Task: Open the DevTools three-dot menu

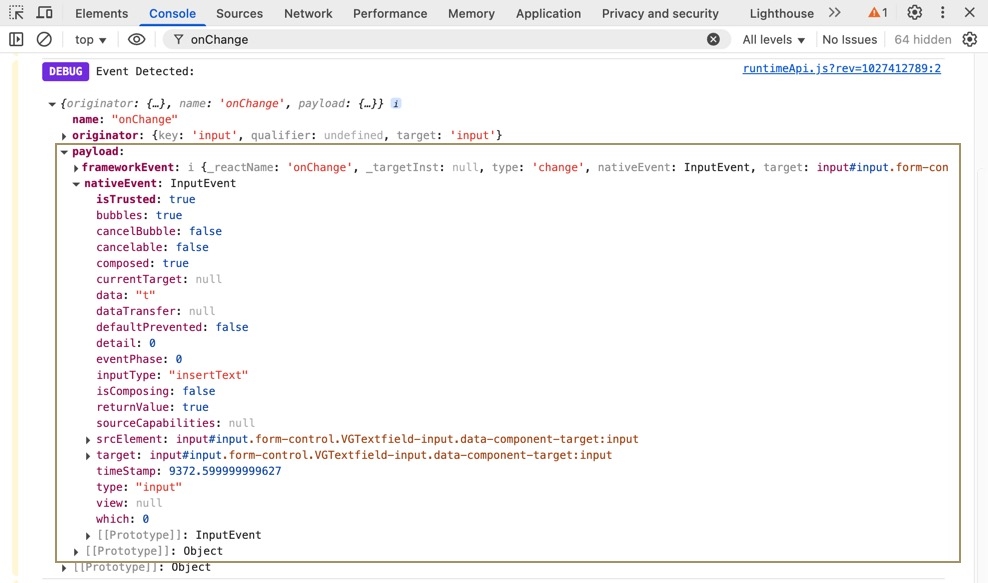Action: coord(943,13)
